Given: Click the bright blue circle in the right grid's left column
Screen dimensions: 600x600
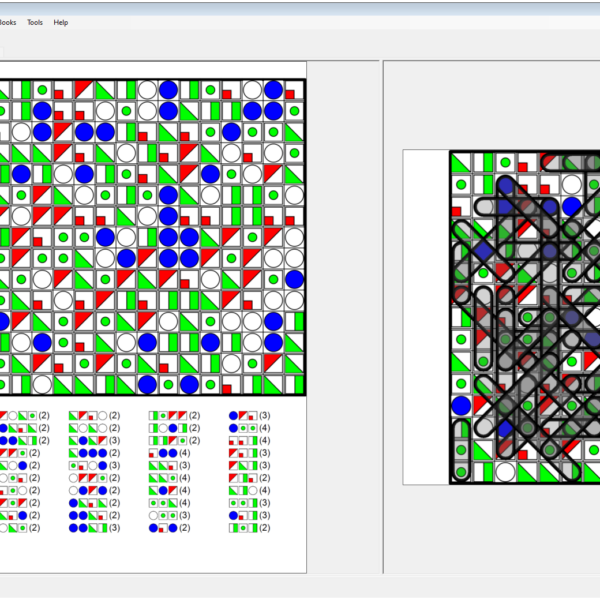Looking at the screenshot, I should coord(461,405).
